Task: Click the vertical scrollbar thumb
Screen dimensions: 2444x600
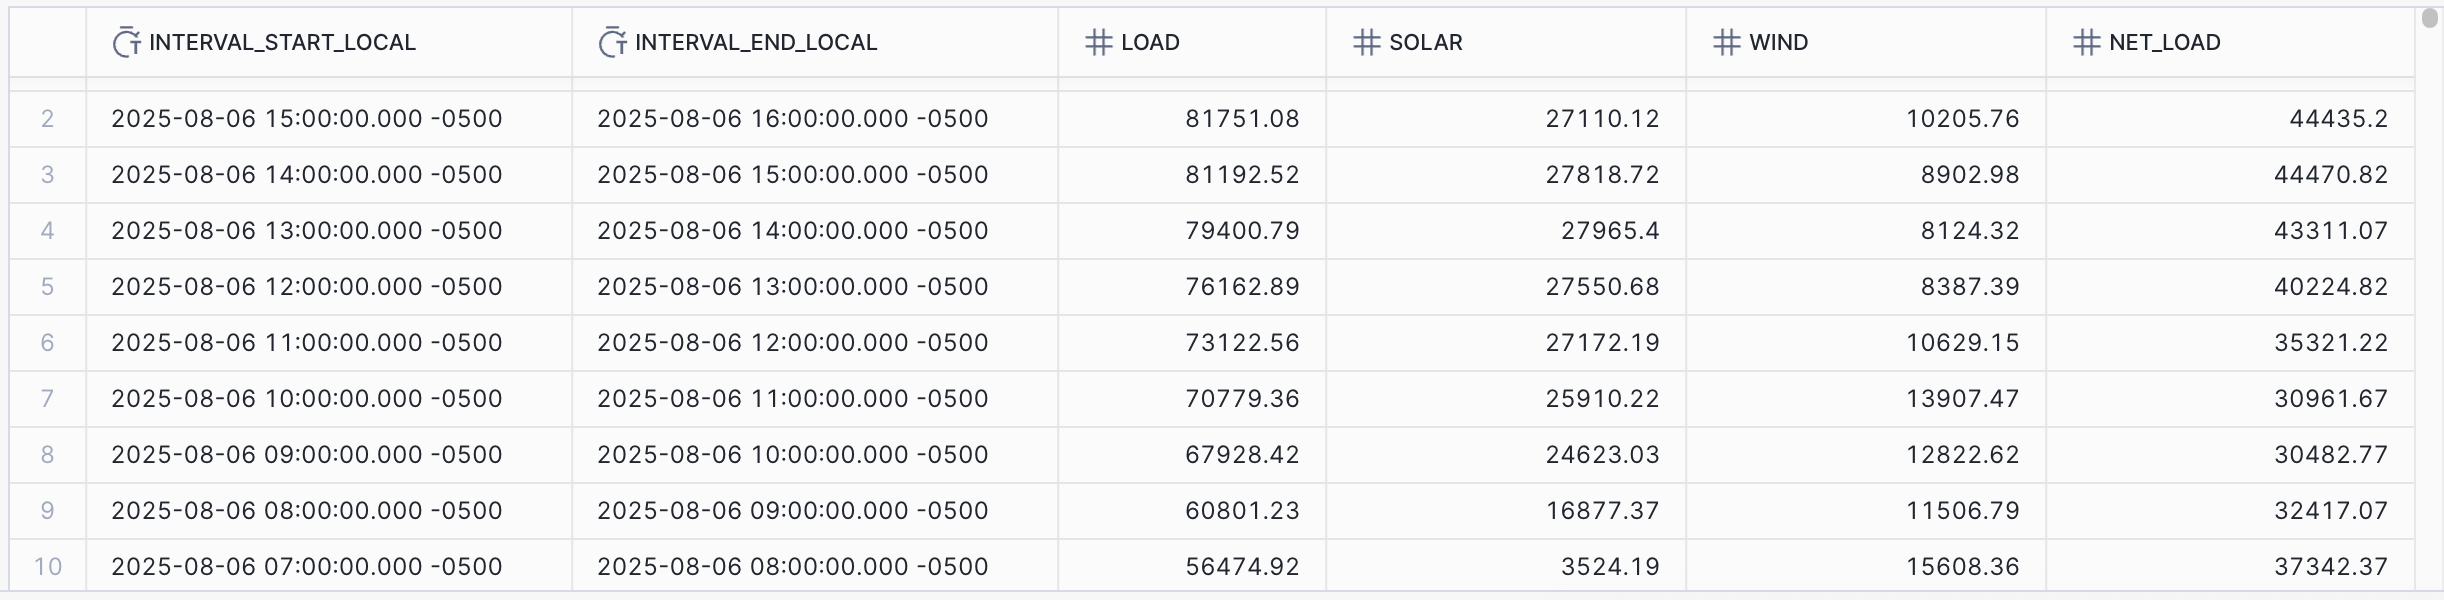Action: point(2430,18)
